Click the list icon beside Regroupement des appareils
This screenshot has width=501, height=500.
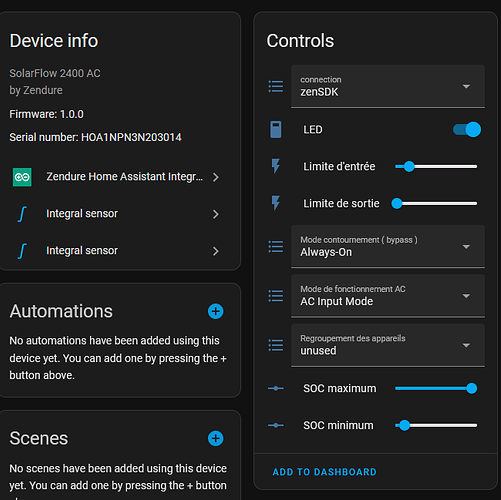[x=276, y=345]
